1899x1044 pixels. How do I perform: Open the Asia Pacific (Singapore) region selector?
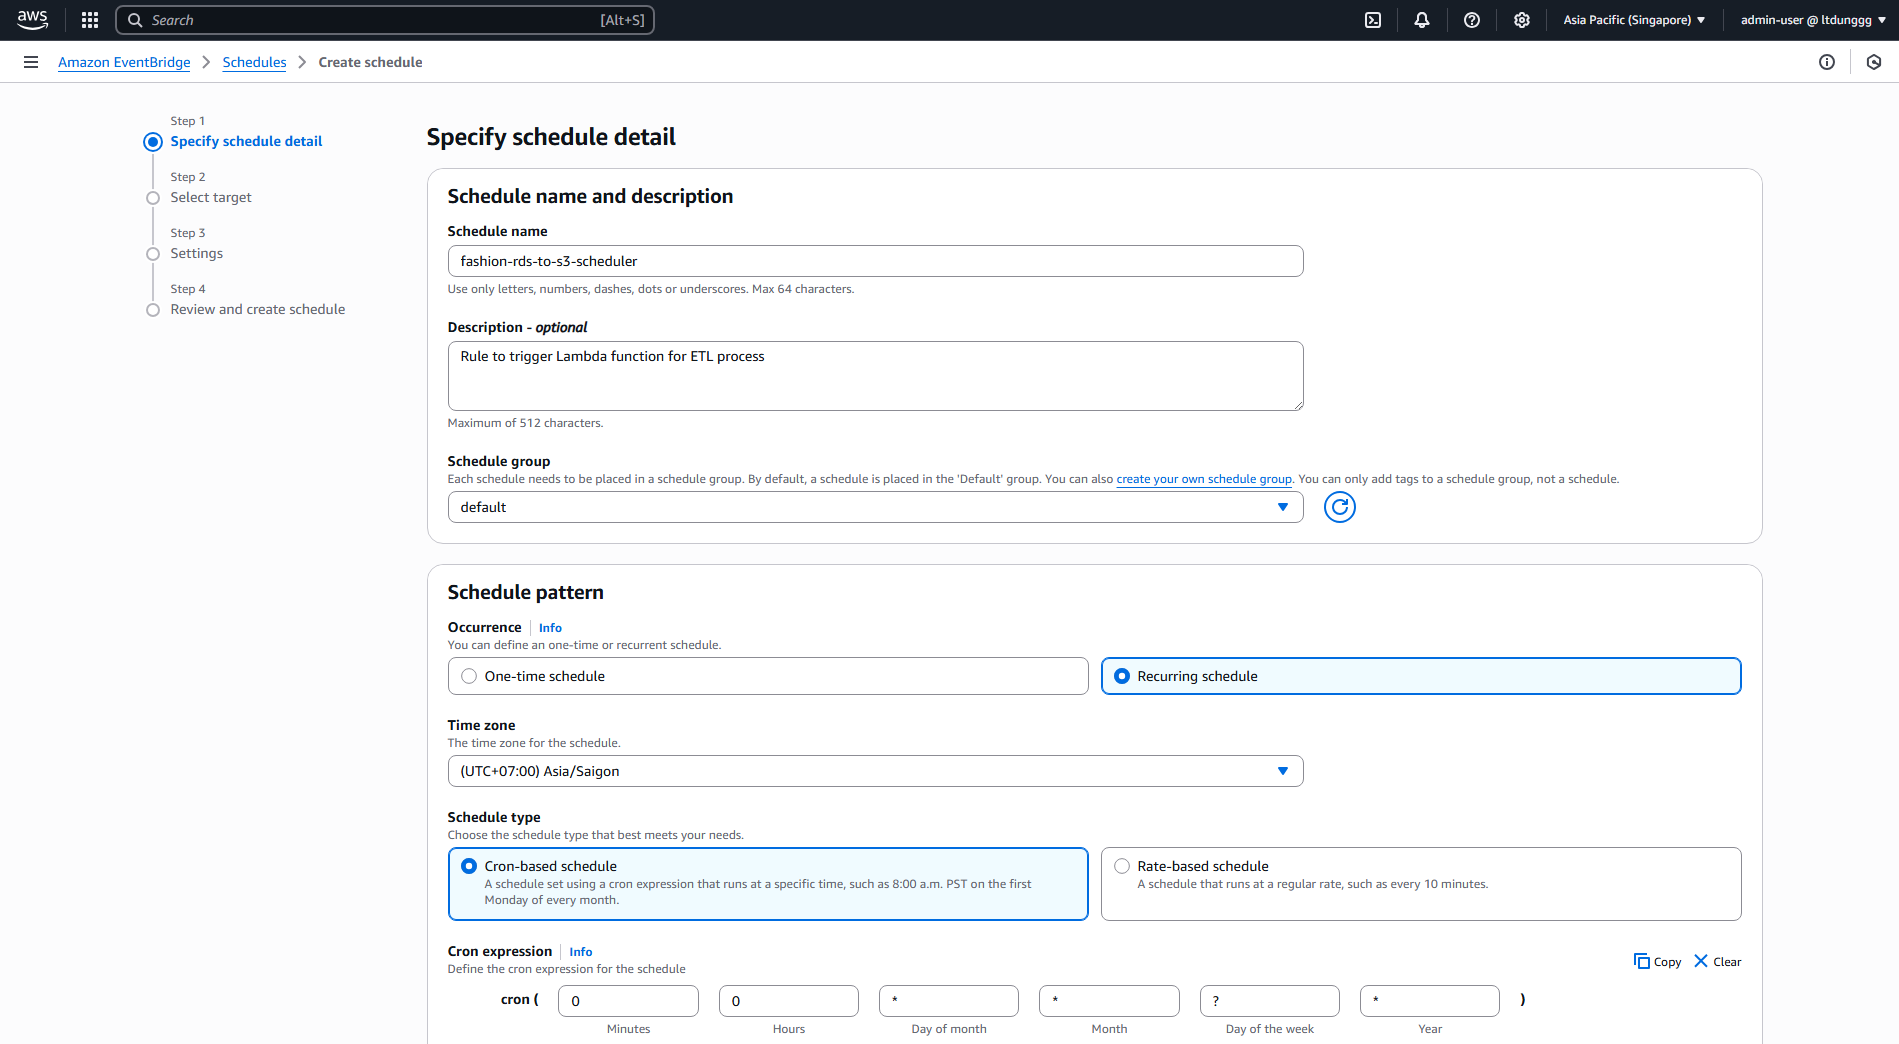[x=1634, y=20]
